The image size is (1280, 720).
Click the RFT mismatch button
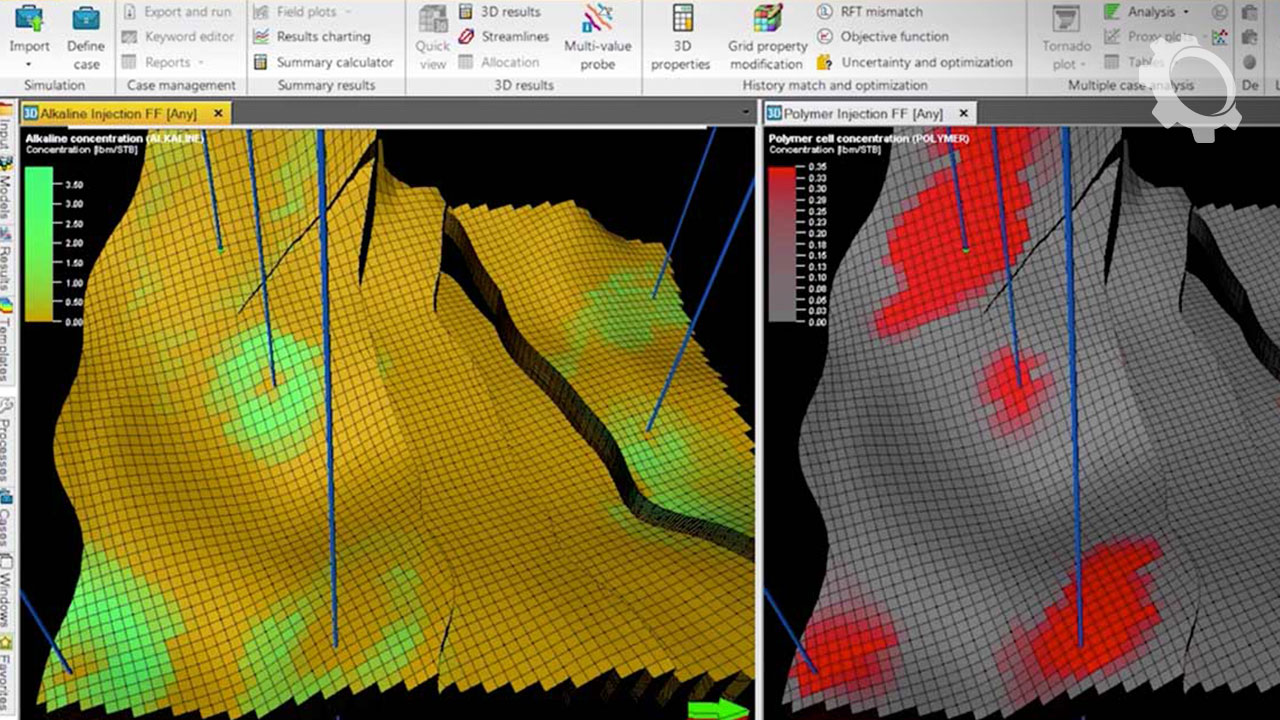point(869,12)
